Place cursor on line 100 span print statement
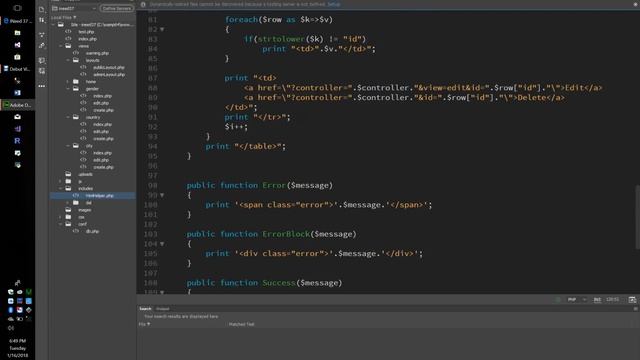This screenshot has height=360, width=640. (318, 205)
